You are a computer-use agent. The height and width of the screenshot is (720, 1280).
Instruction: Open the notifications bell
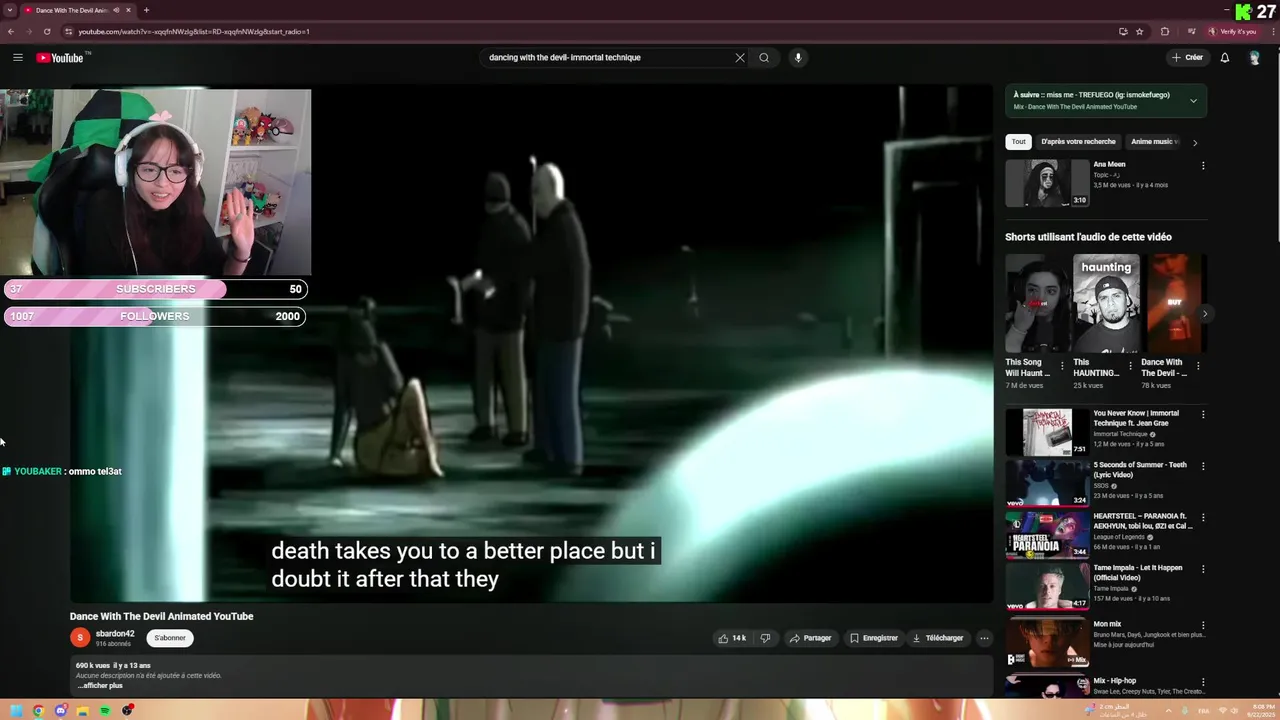point(1225,57)
